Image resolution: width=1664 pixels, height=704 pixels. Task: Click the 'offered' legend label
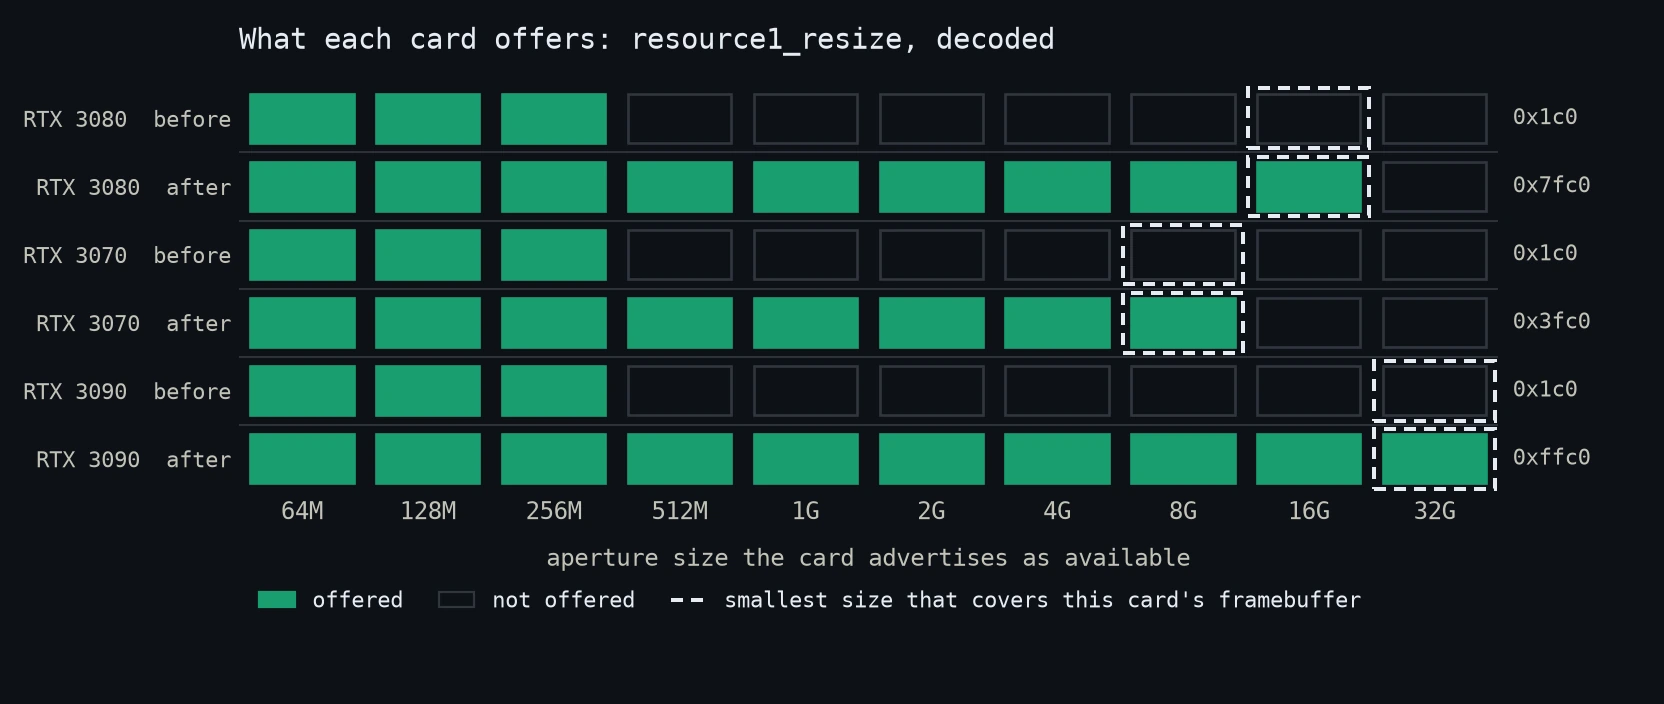358,600
